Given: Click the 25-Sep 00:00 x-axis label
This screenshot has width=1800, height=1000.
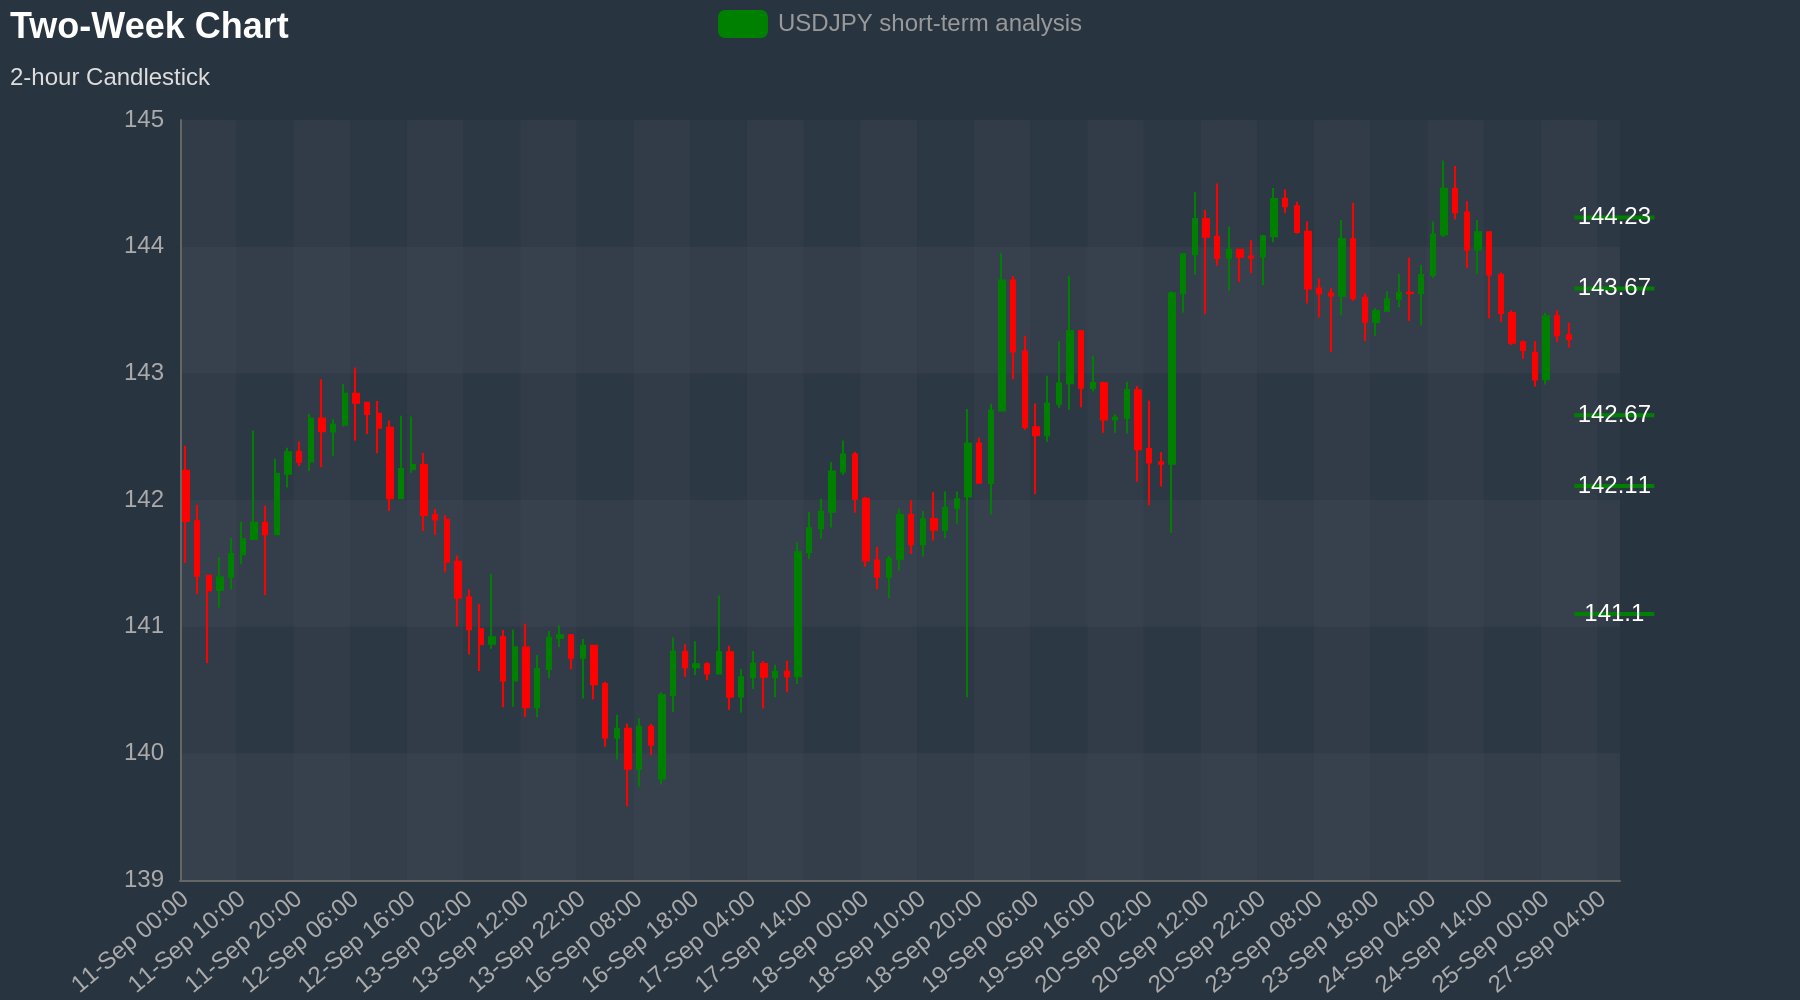Looking at the screenshot, I should (x=1492, y=941).
